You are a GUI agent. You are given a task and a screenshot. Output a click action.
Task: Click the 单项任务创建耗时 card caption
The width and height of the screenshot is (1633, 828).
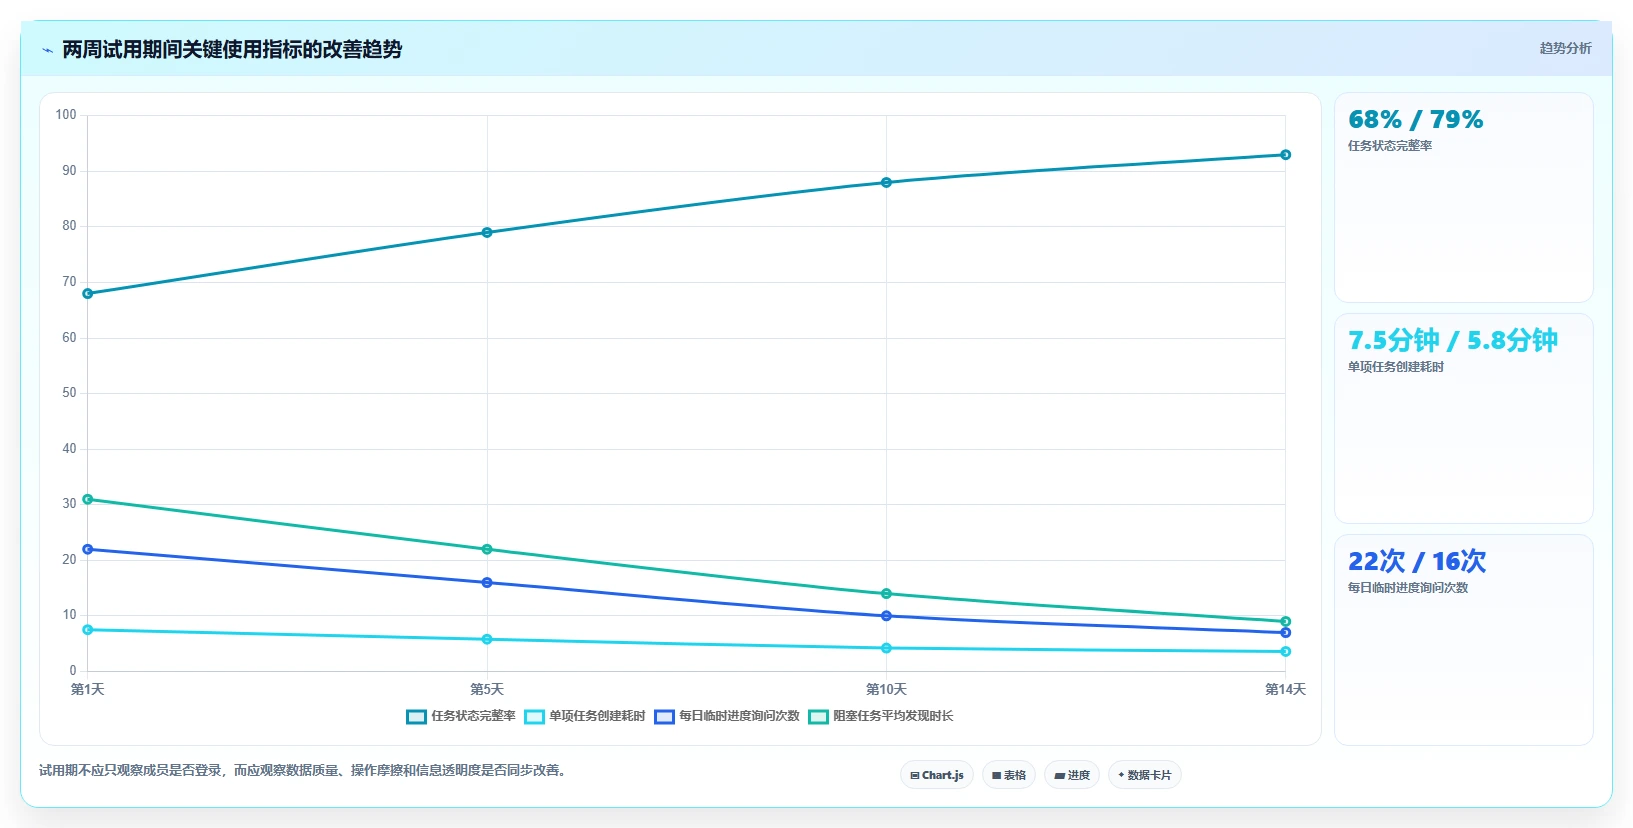tap(1396, 367)
